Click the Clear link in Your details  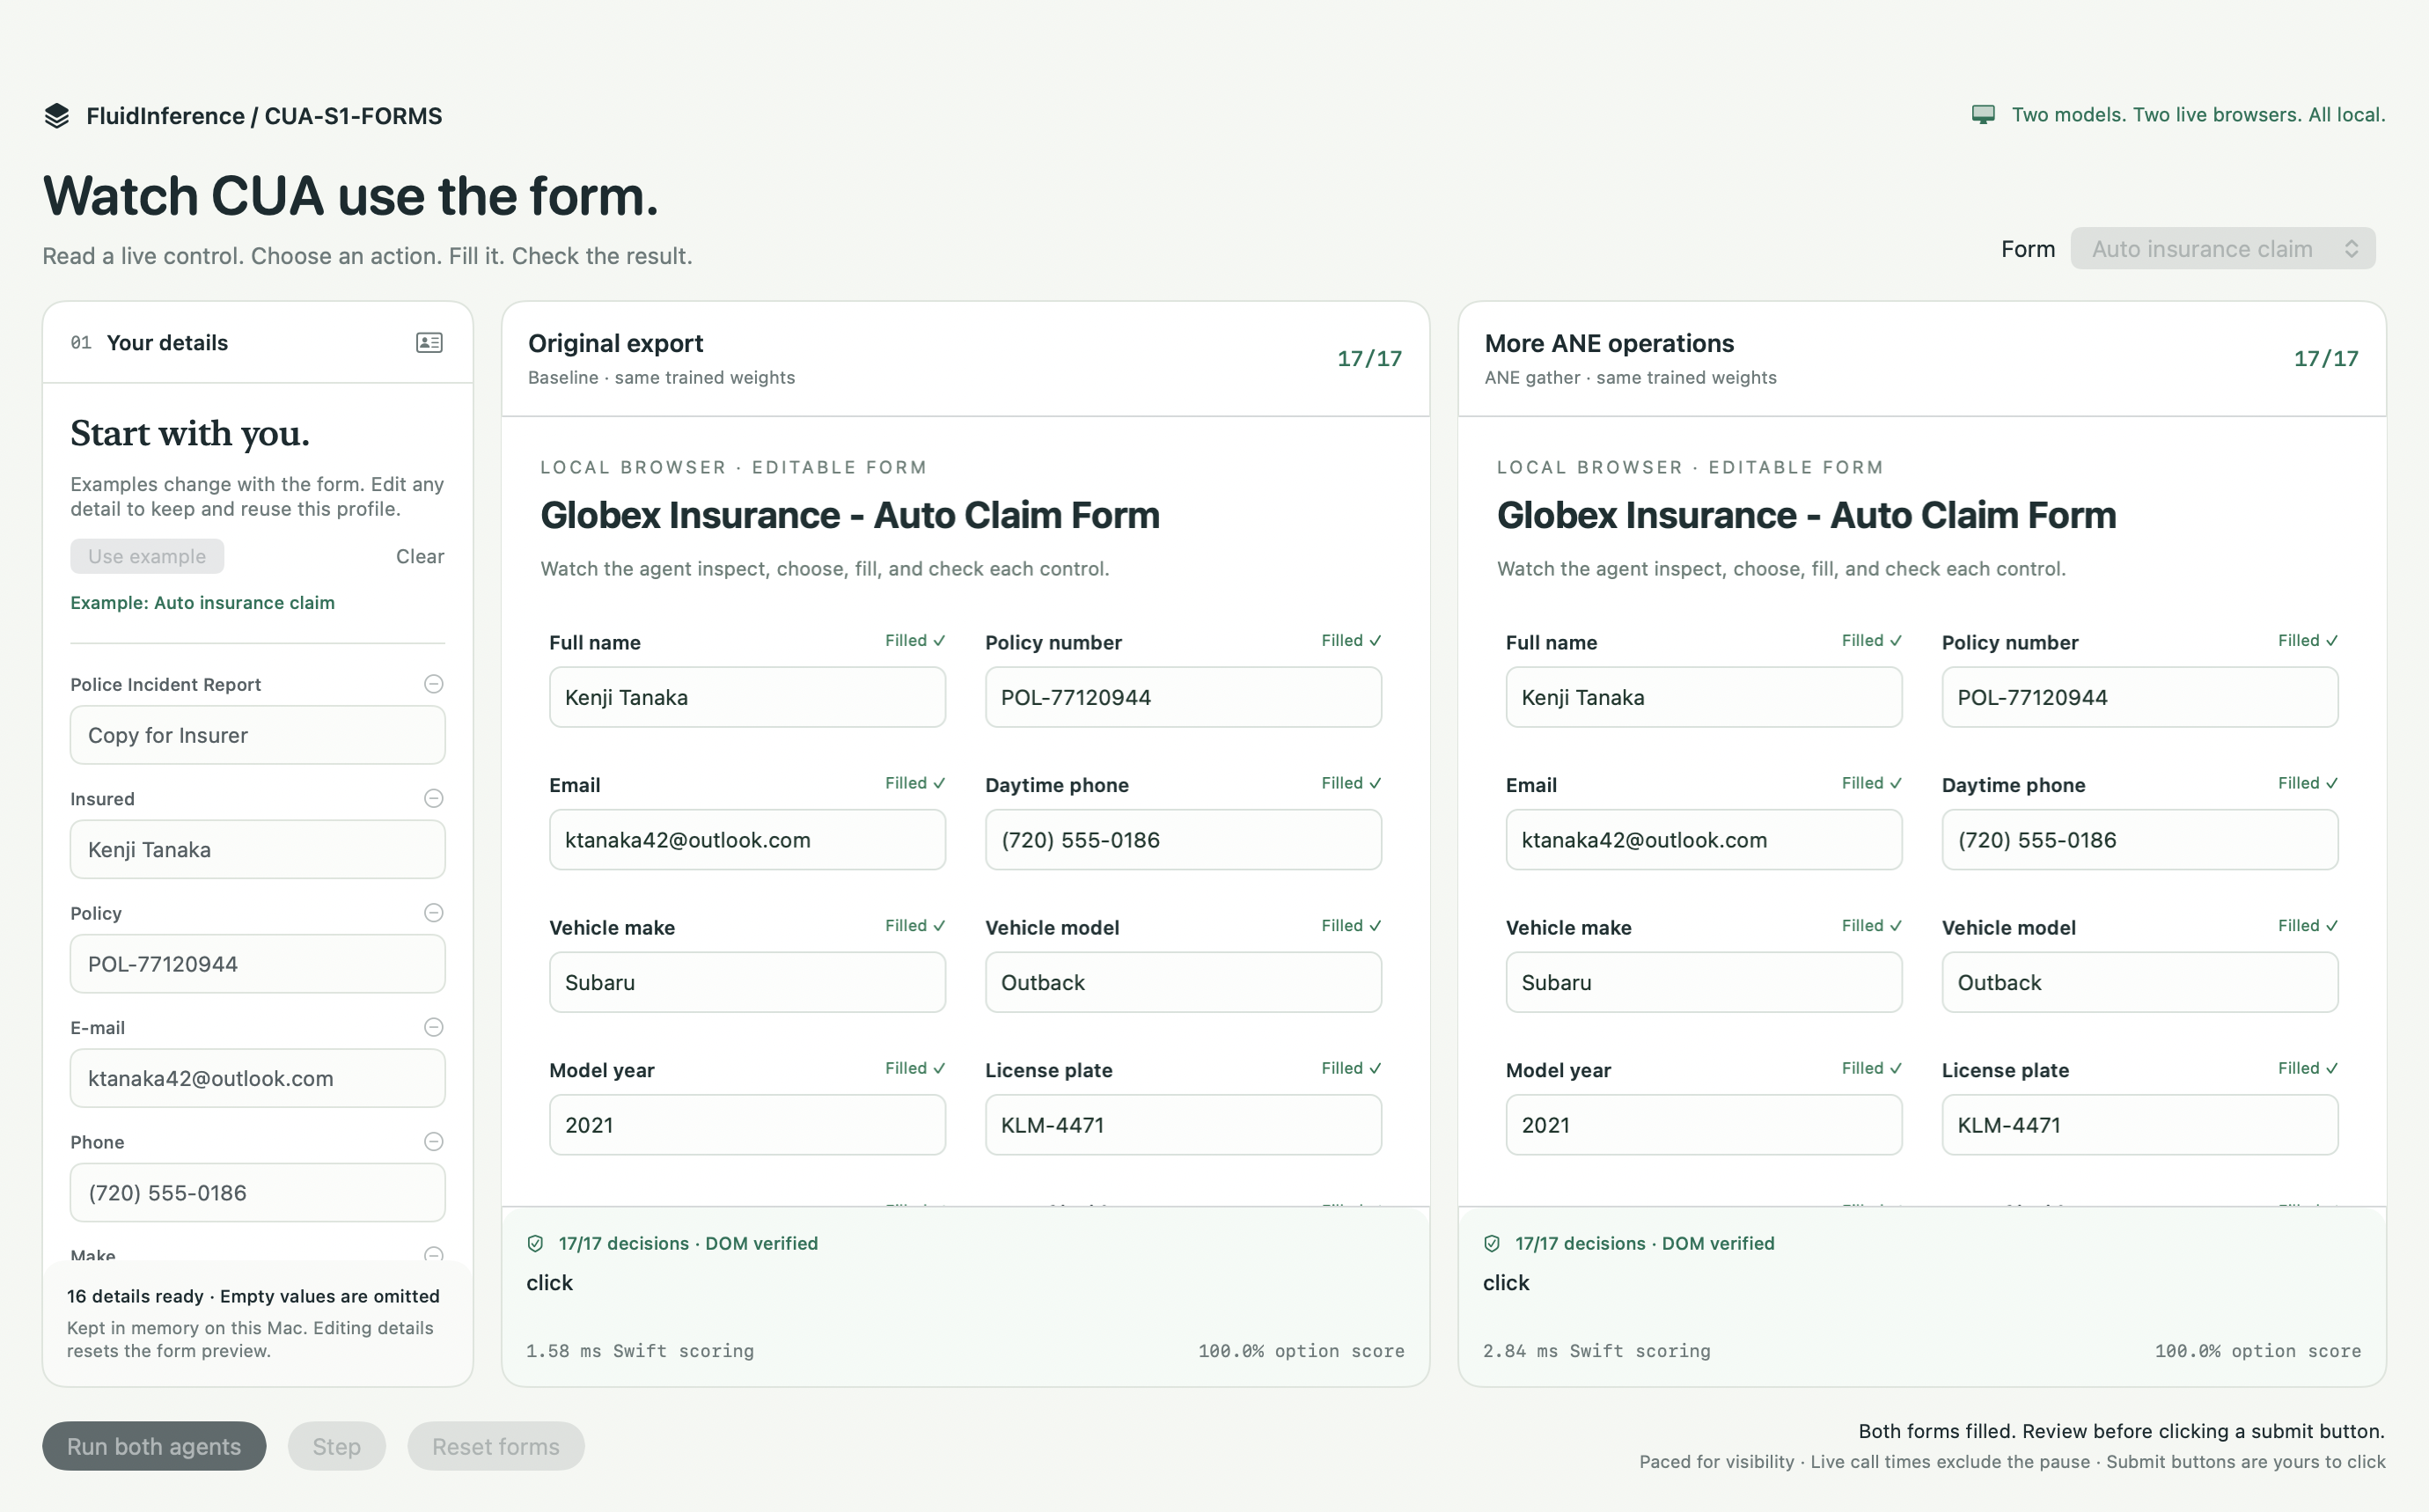pos(420,556)
